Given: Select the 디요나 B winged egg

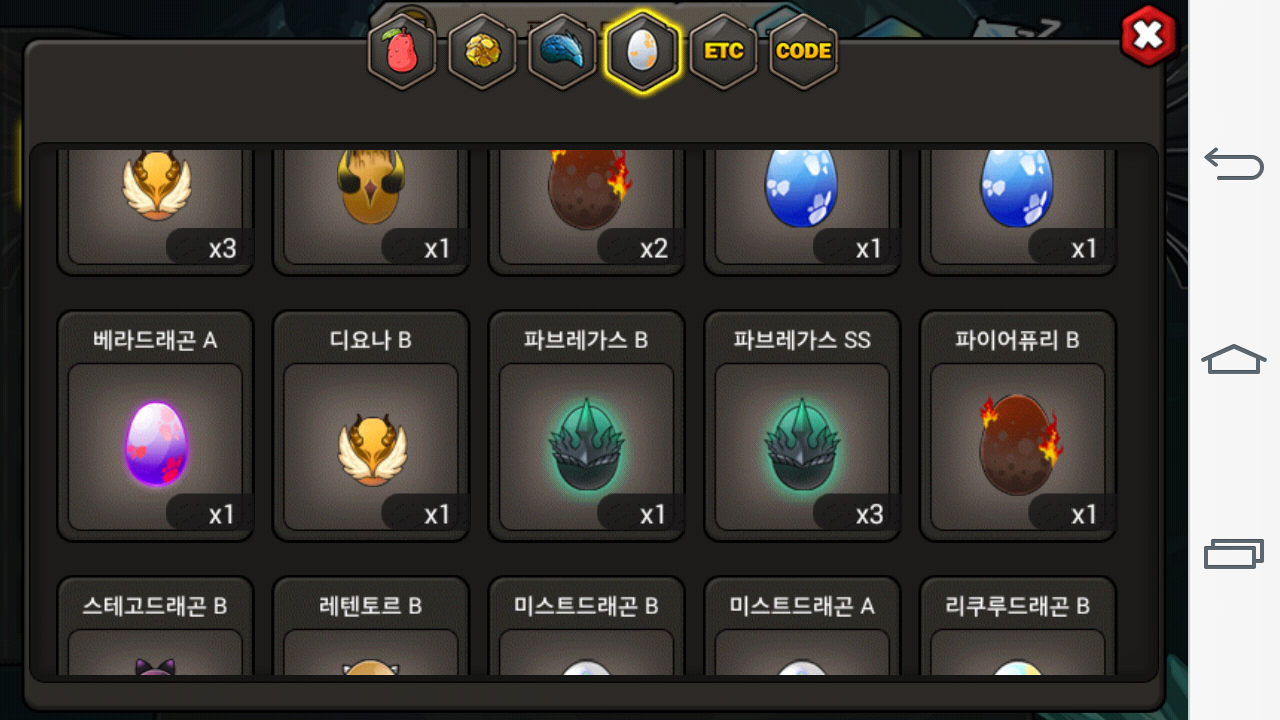Looking at the screenshot, I should 371,426.
